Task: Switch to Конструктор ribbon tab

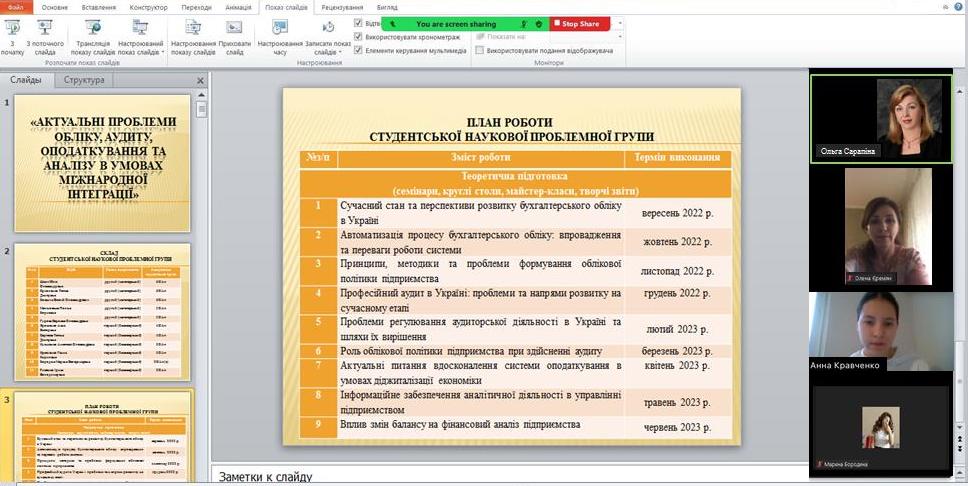Action: [x=148, y=7]
